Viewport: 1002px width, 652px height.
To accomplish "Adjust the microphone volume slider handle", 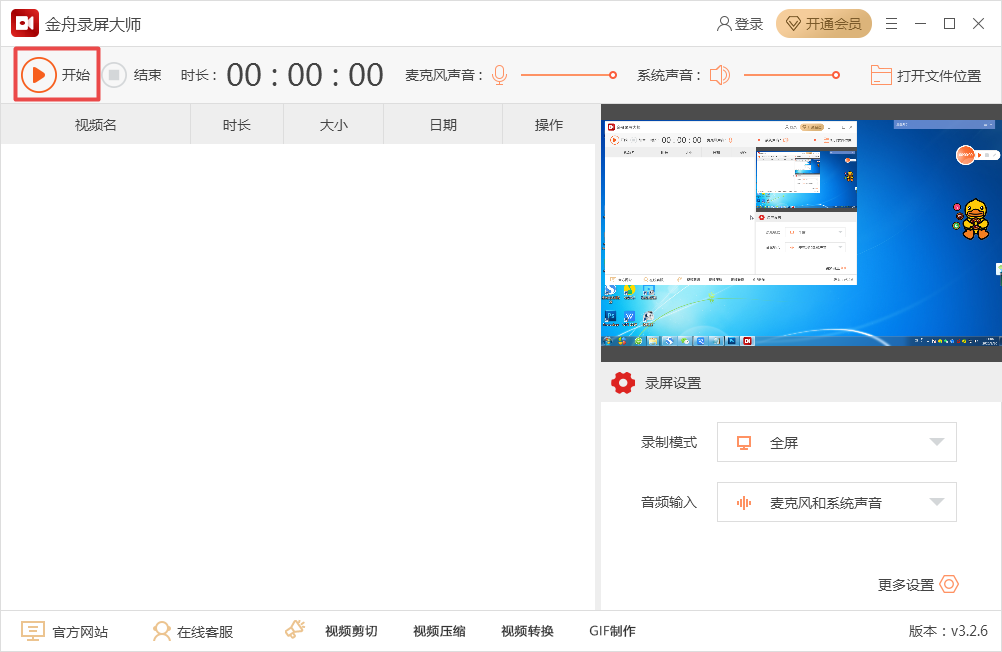I will coord(614,75).
